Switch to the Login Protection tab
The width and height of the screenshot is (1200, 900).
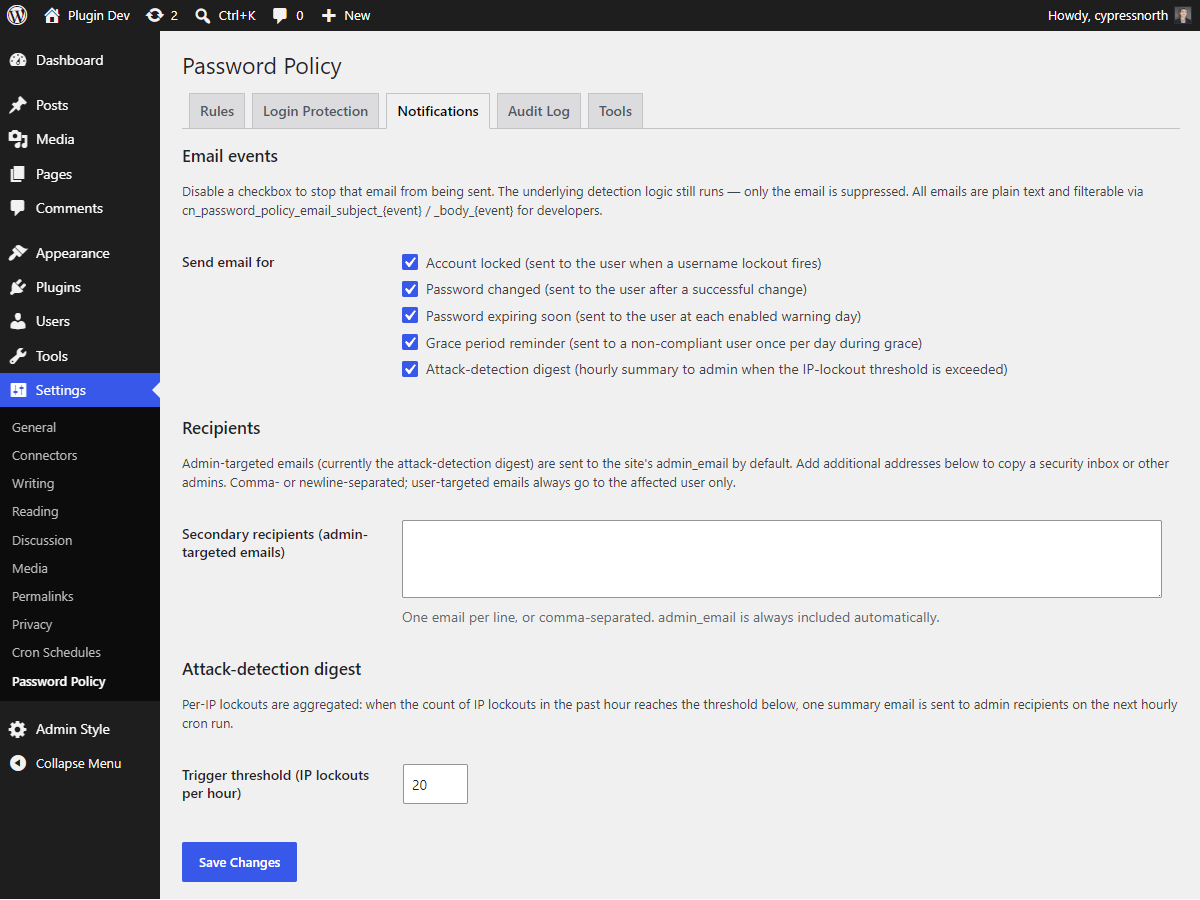coord(316,111)
